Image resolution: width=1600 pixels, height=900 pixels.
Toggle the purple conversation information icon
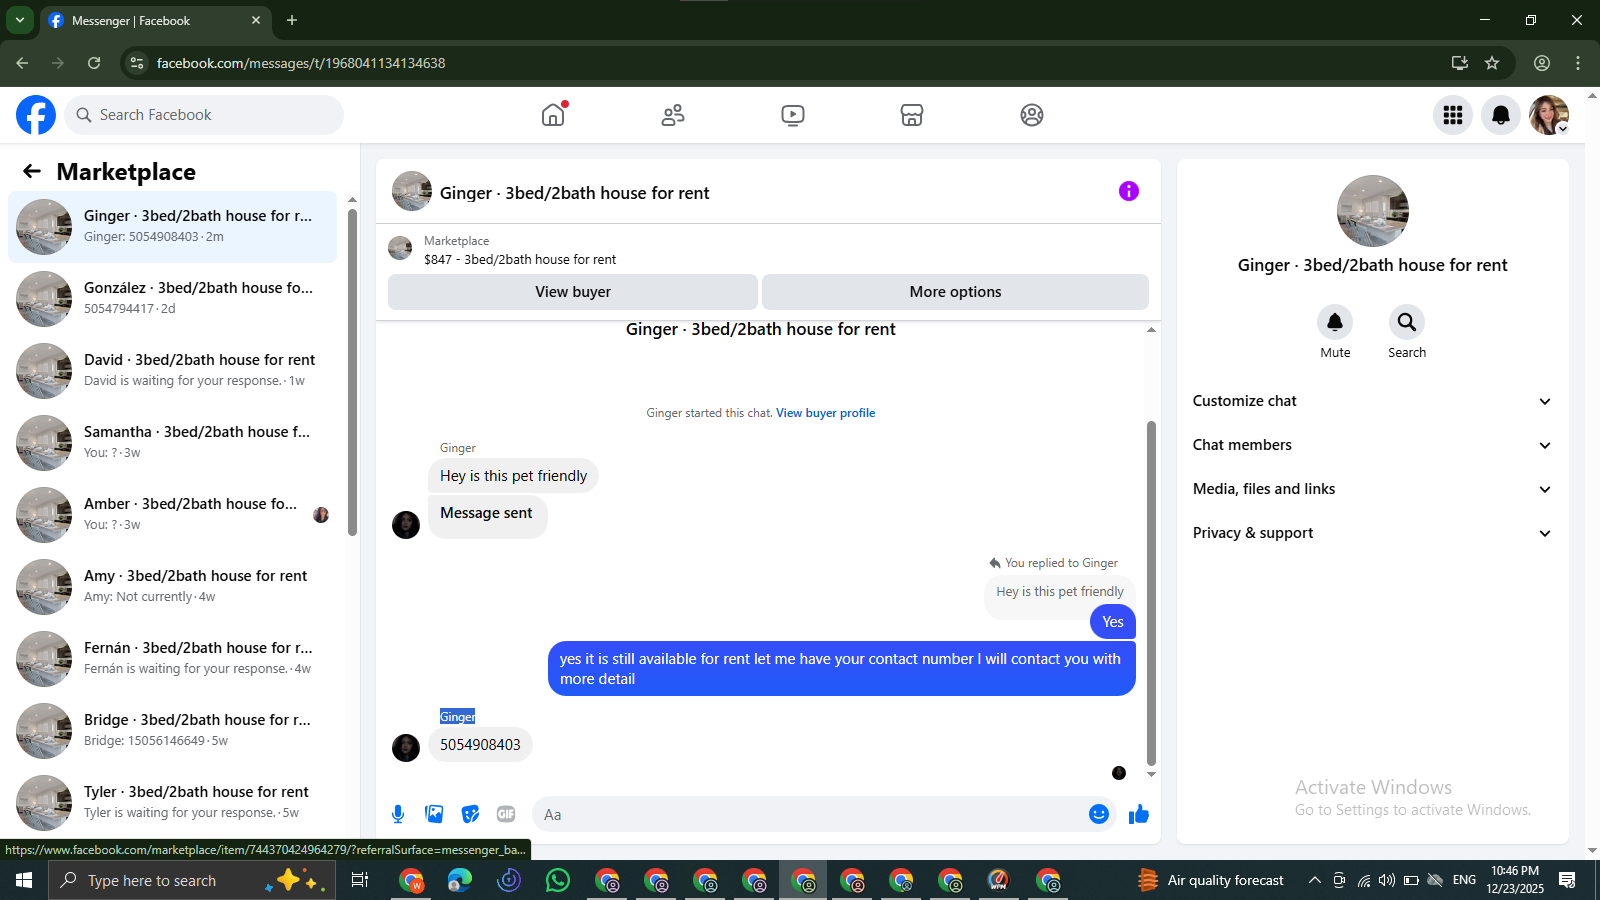[x=1129, y=191]
